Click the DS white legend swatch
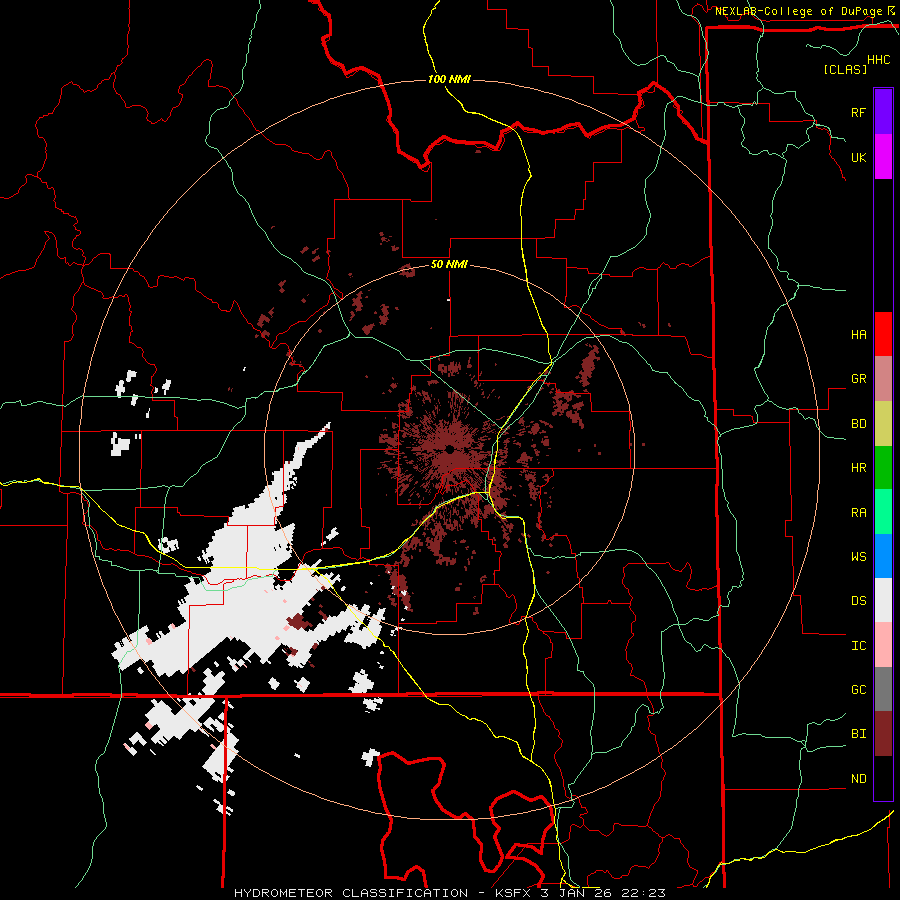The width and height of the screenshot is (900, 900). 883,600
